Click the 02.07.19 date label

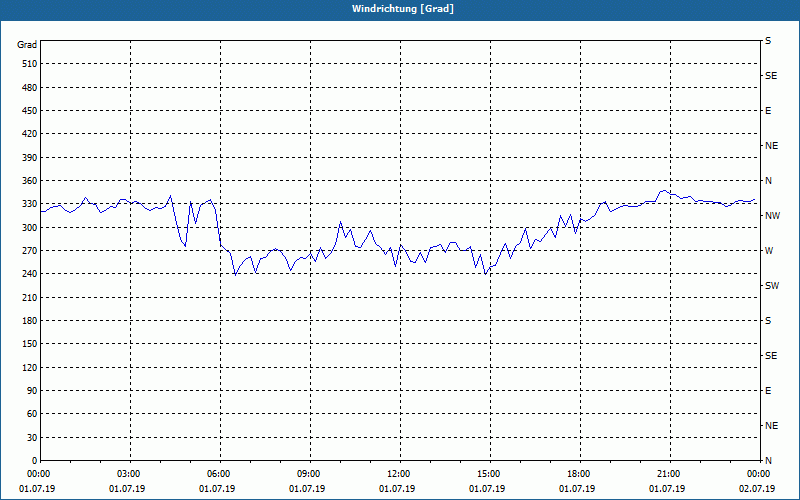tap(757, 489)
